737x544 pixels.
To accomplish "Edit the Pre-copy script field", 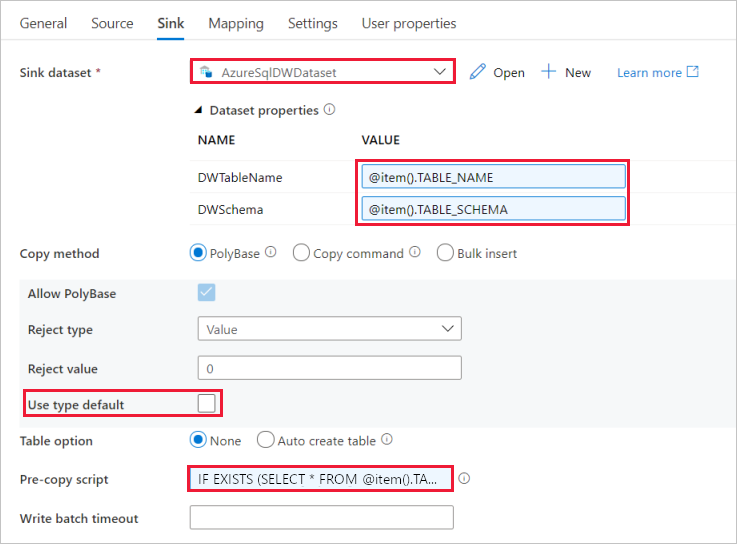I will (321, 479).
